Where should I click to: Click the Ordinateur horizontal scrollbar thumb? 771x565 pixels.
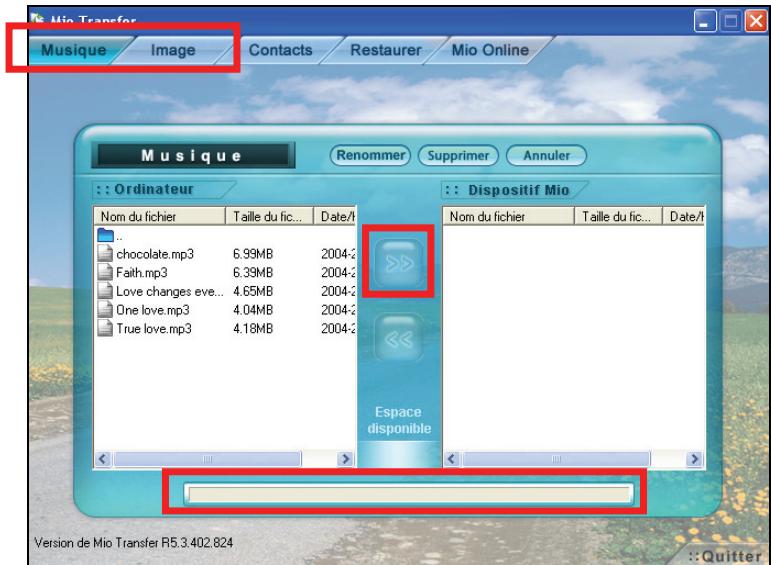[207, 459]
